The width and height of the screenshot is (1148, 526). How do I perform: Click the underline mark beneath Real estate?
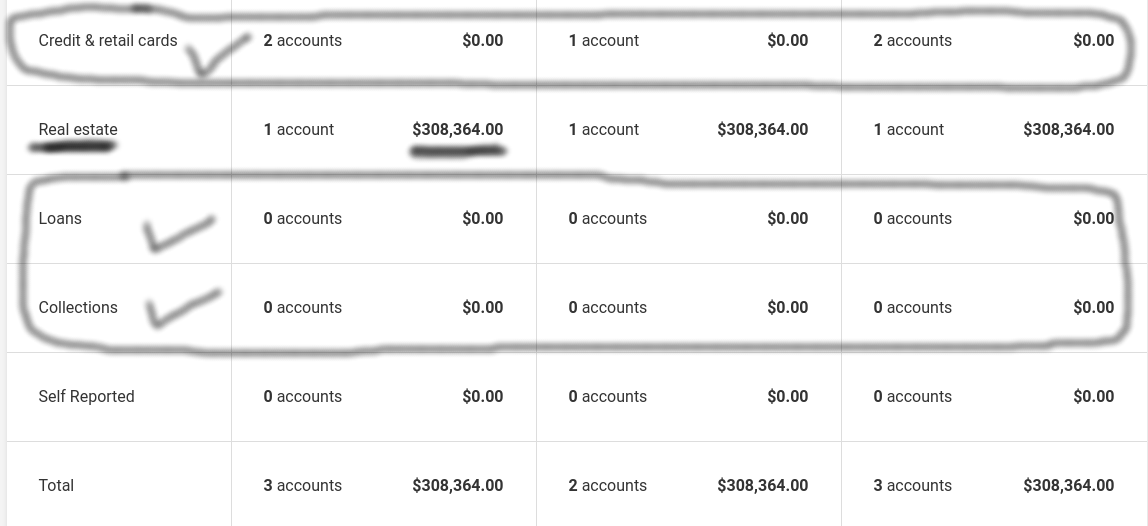click(x=72, y=147)
